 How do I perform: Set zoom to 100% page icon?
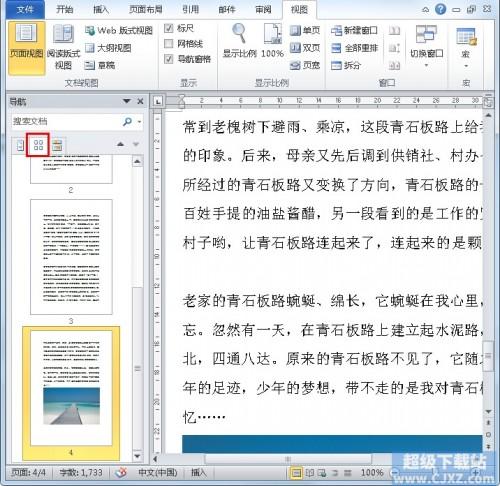tap(273, 40)
